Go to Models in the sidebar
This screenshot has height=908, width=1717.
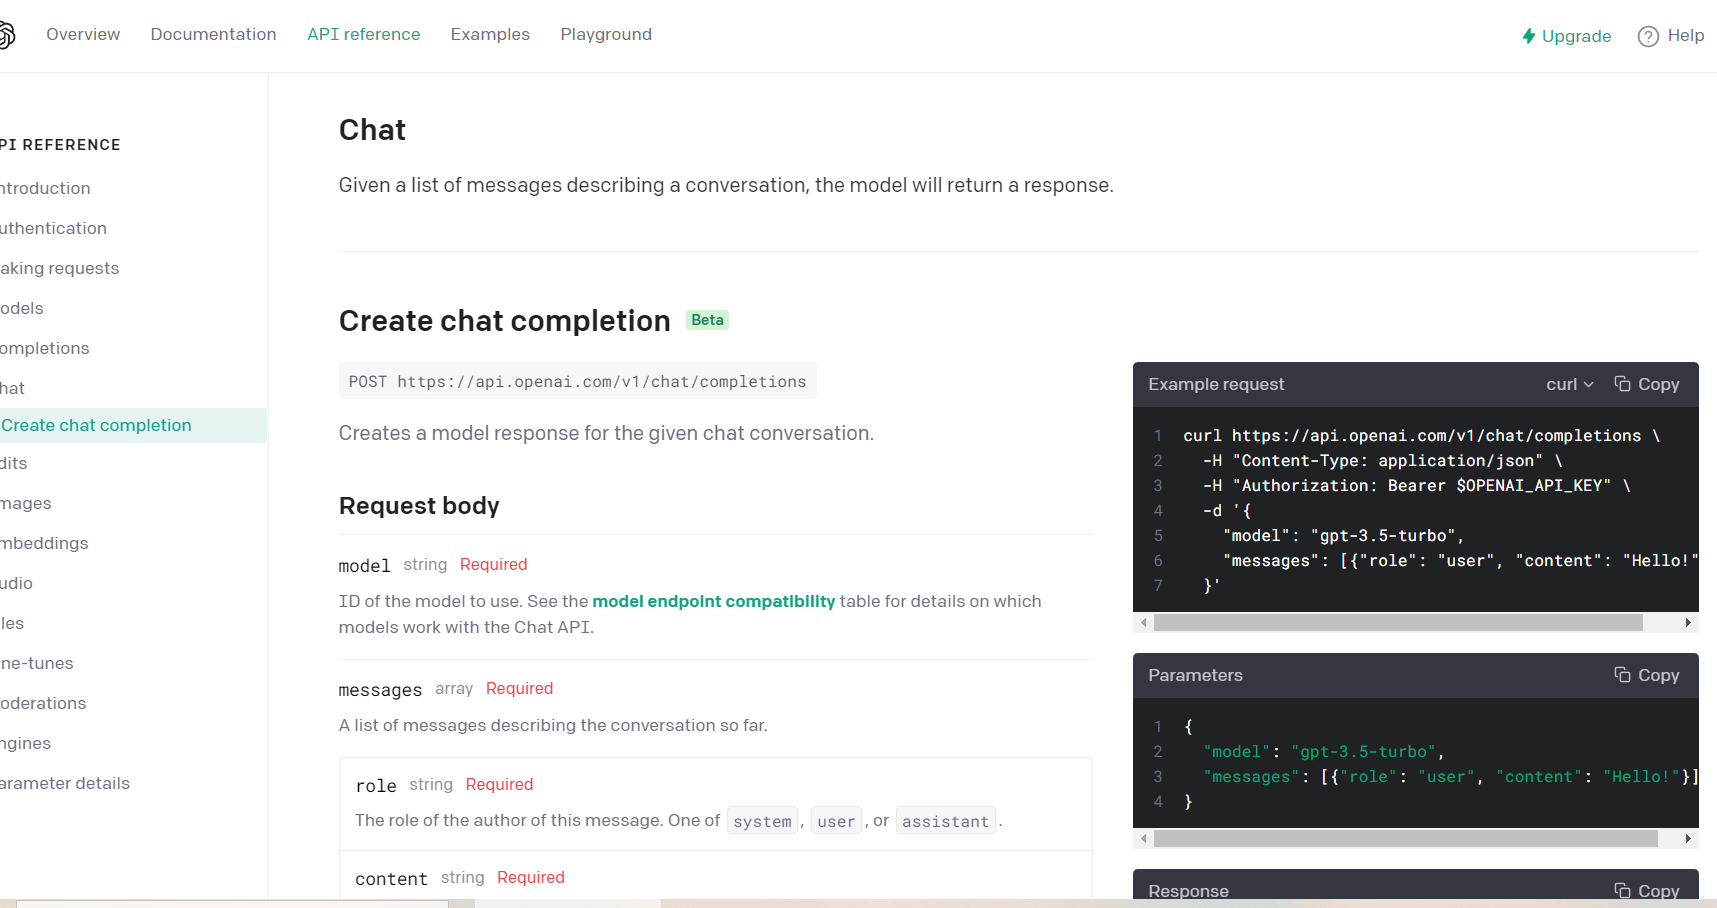click(x=22, y=308)
